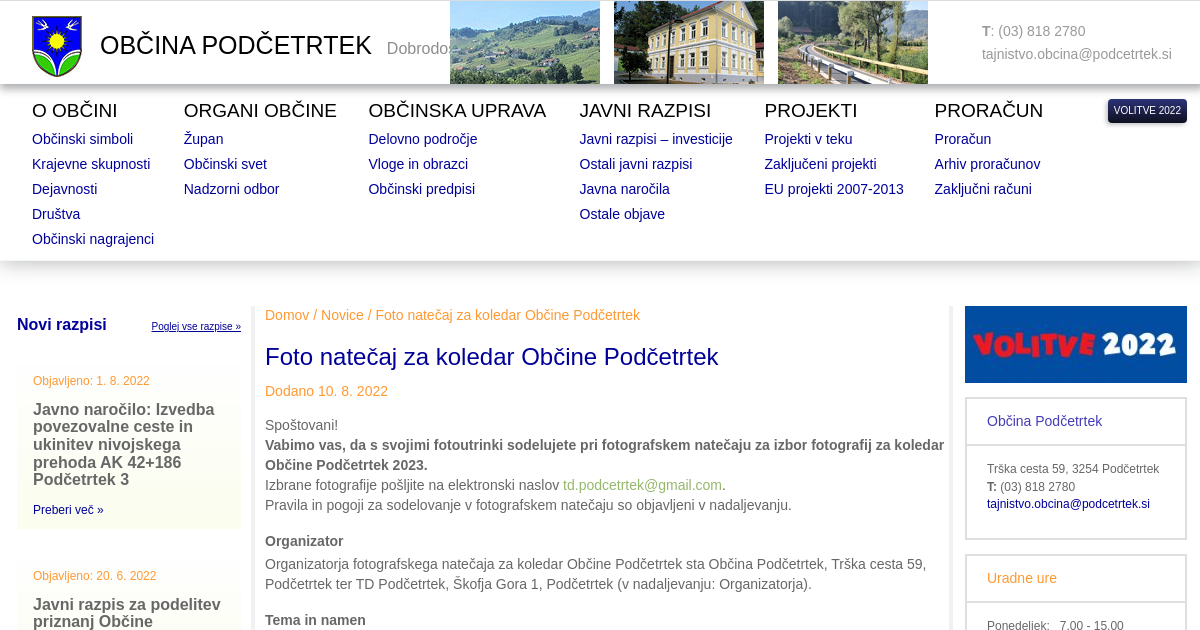1200x630 pixels.
Task: Open the green hillside header photo
Action: click(x=524, y=42)
